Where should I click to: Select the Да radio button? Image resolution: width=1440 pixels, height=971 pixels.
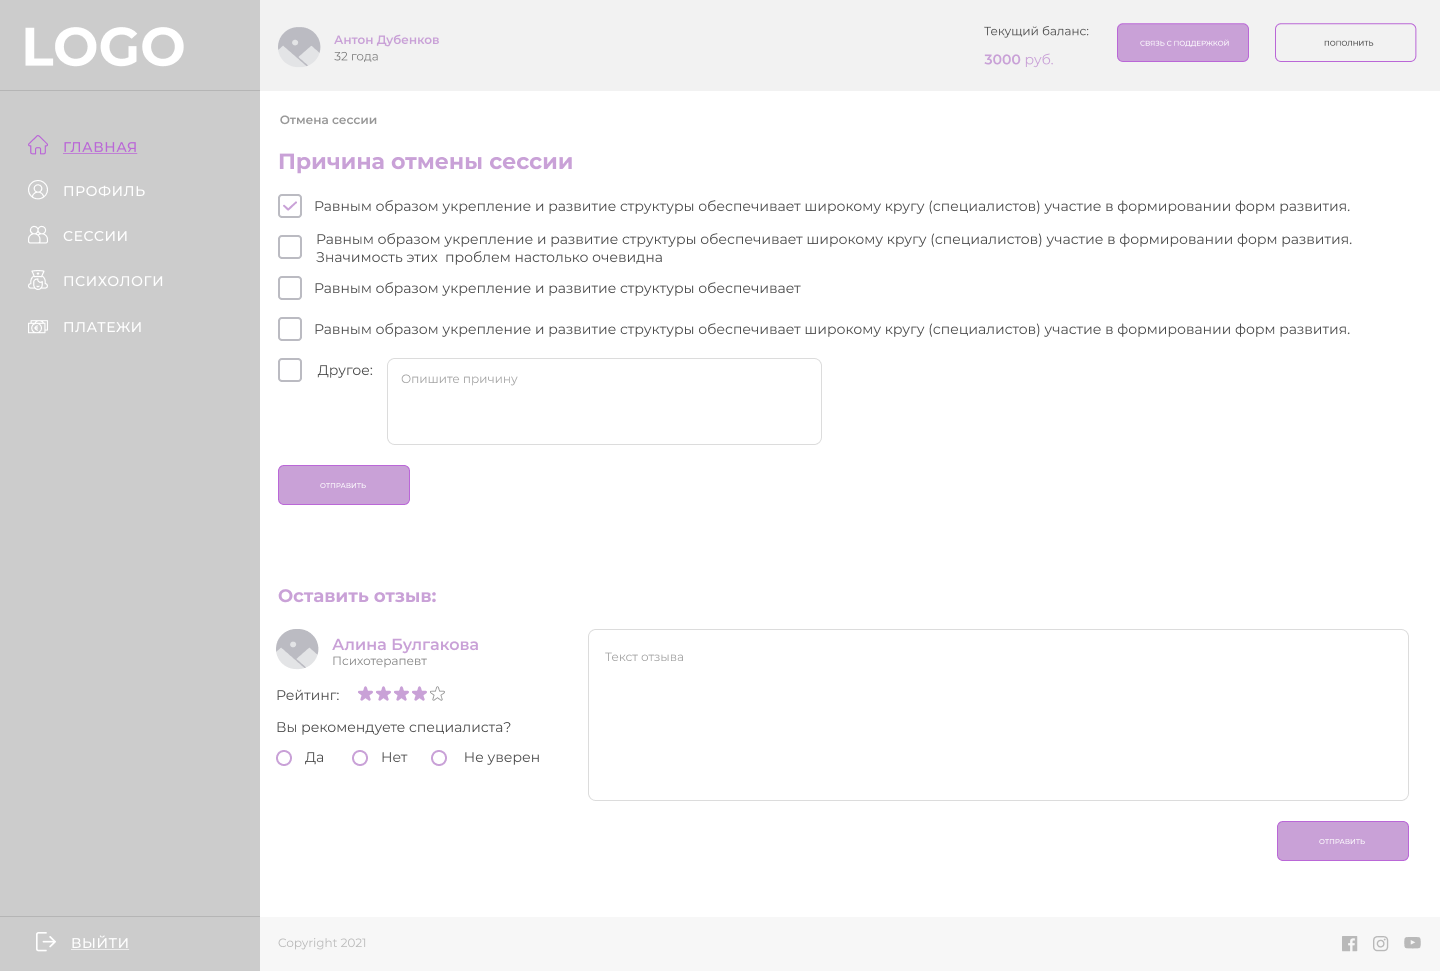tap(284, 758)
